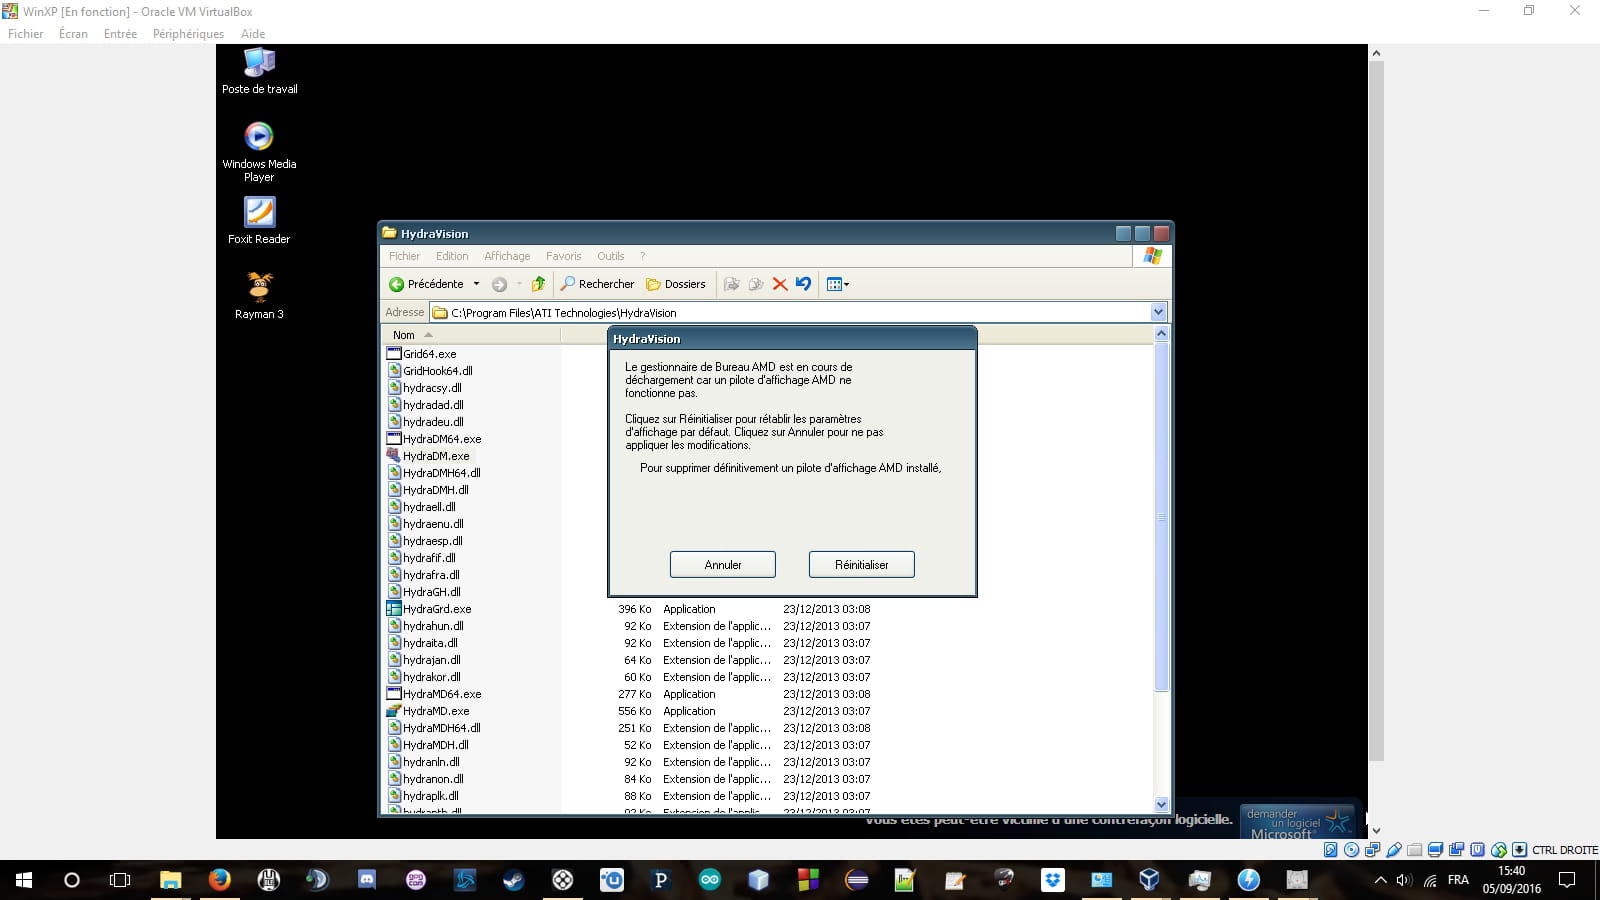The width and height of the screenshot is (1600, 900).
Task: Click the red X delete icon
Action: [x=780, y=284]
